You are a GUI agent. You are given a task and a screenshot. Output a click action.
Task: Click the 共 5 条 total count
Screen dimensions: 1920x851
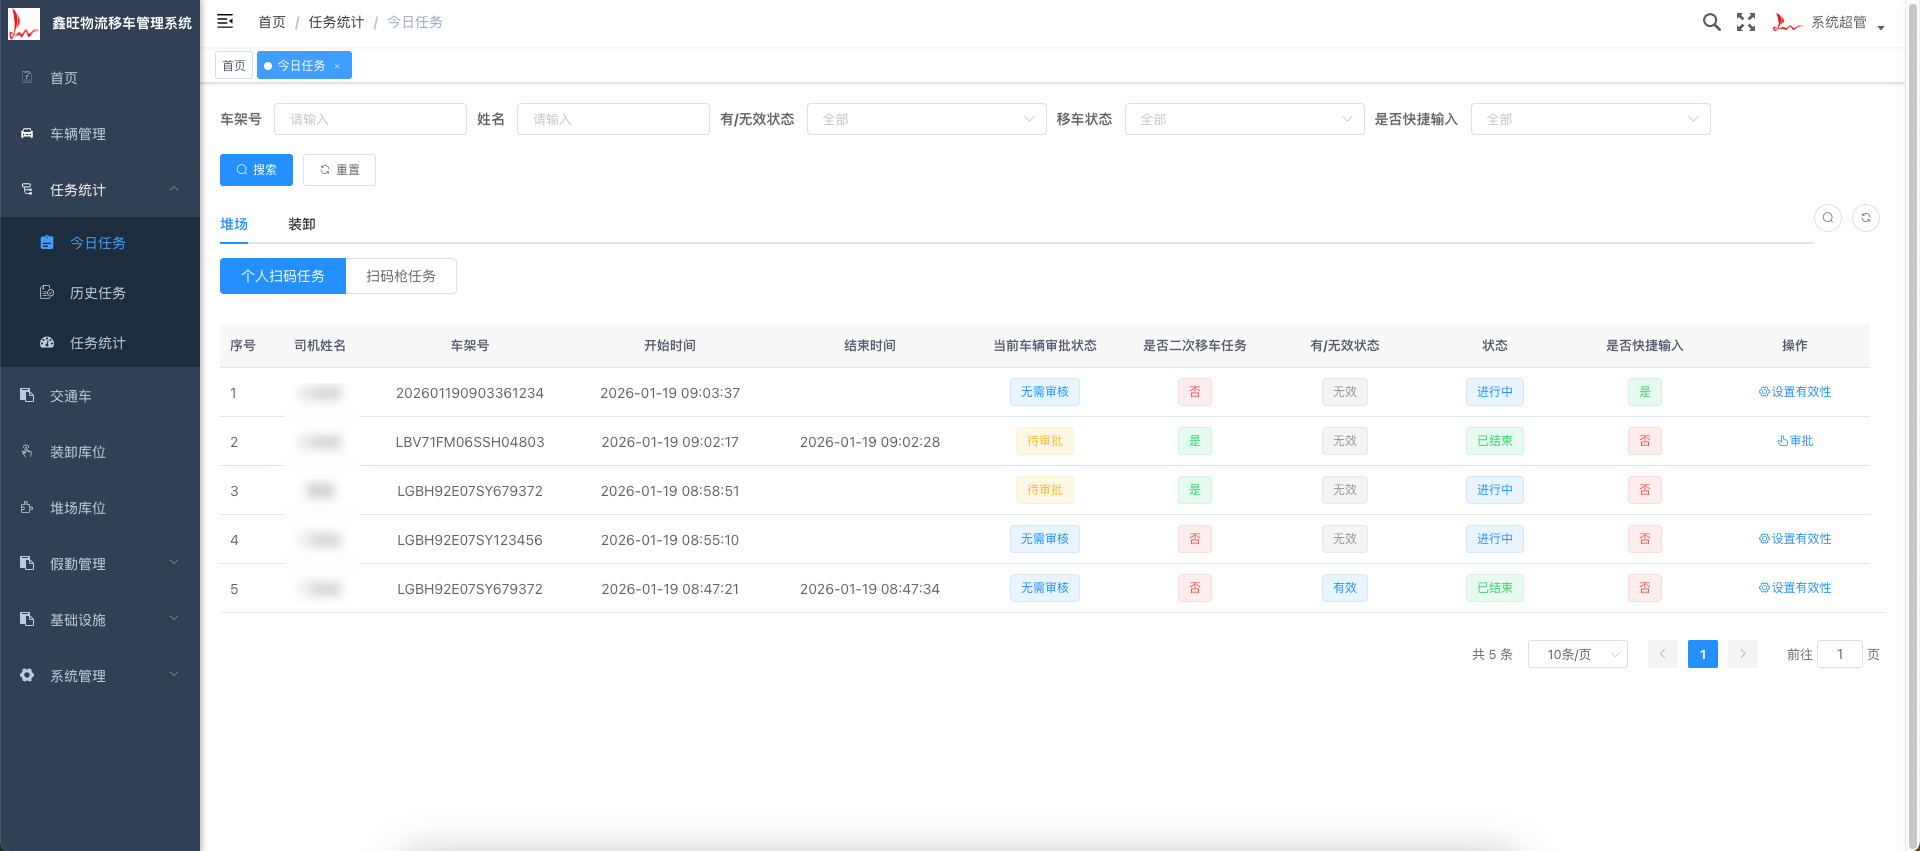[x=1492, y=654]
